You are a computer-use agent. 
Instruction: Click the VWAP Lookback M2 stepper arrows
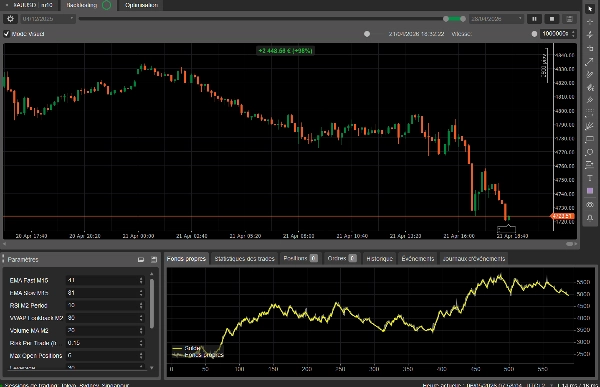click(x=141, y=318)
